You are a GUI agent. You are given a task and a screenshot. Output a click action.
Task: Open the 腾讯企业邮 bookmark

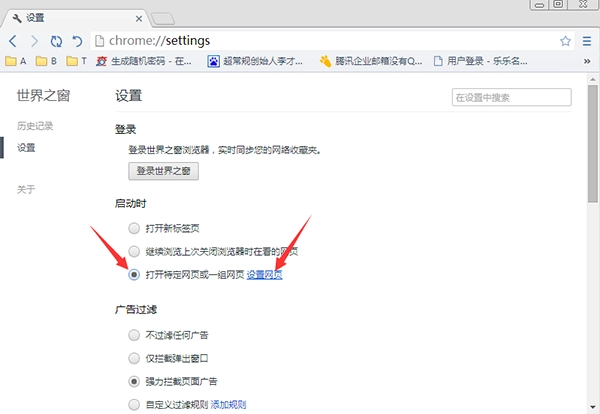(x=370, y=62)
